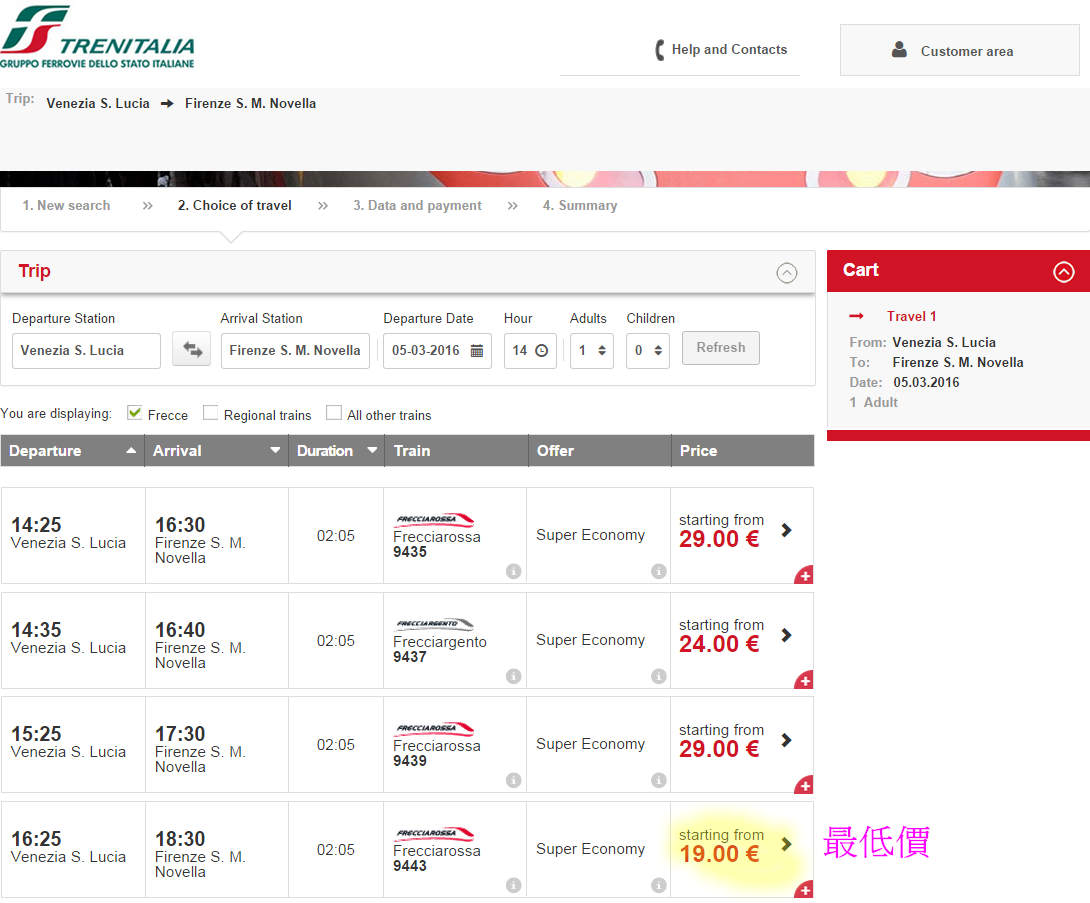Select the 24.00 € price
The width and height of the screenshot is (1090, 903).
[x=719, y=644]
